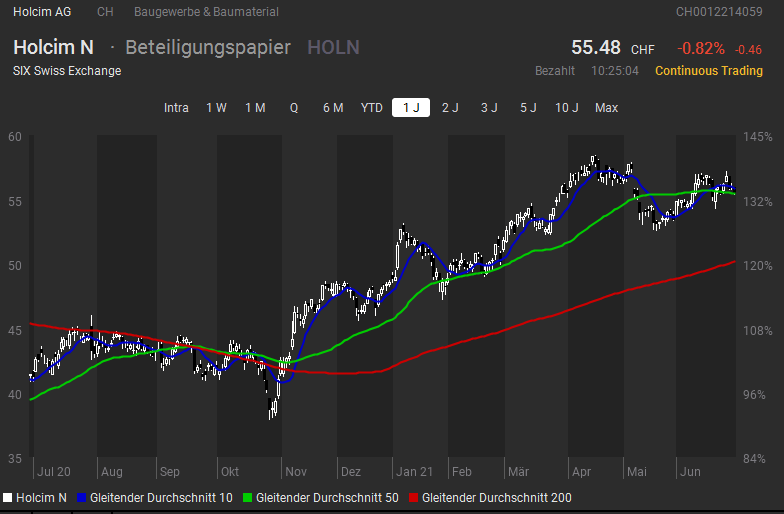The width and height of the screenshot is (784, 514).
Task: Click the Jul 20 axis label
Action: [x=54, y=472]
